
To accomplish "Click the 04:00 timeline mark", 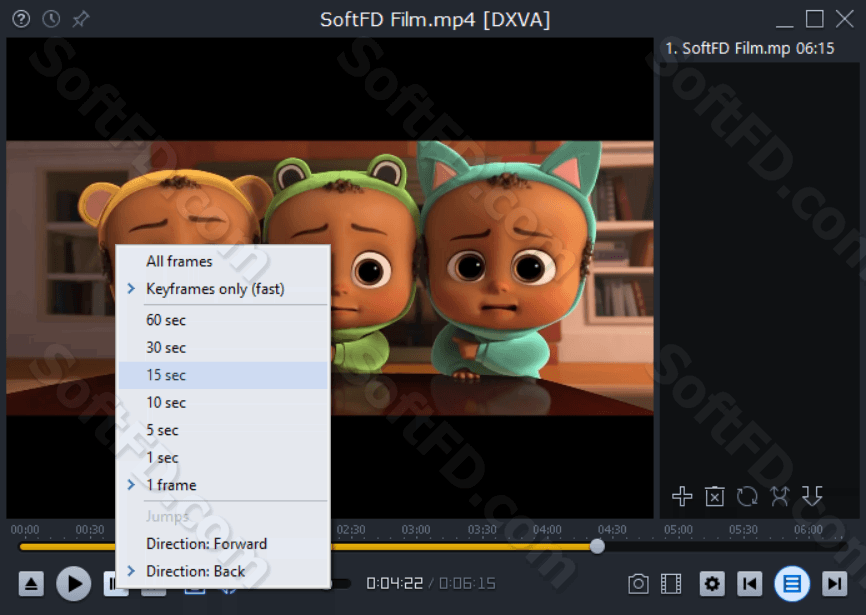I will click(547, 530).
